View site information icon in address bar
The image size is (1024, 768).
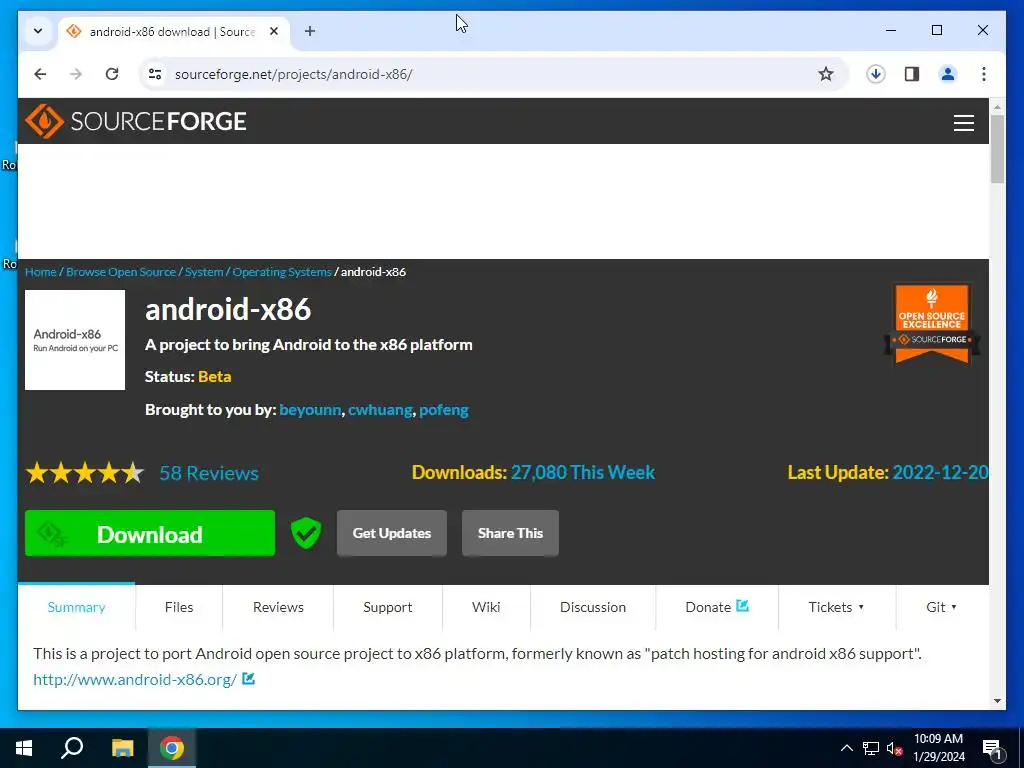tap(155, 74)
